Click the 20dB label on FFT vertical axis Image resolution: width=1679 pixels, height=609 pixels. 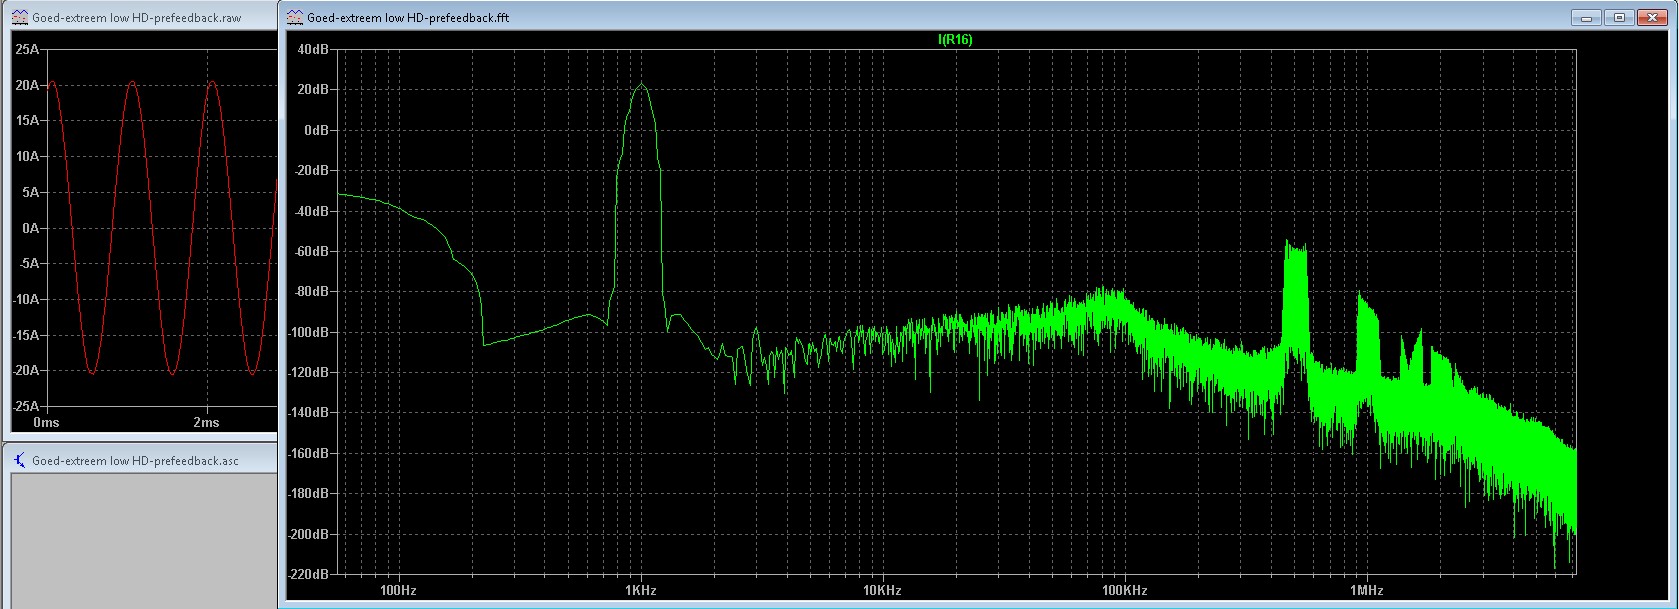[x=312, y=89]
